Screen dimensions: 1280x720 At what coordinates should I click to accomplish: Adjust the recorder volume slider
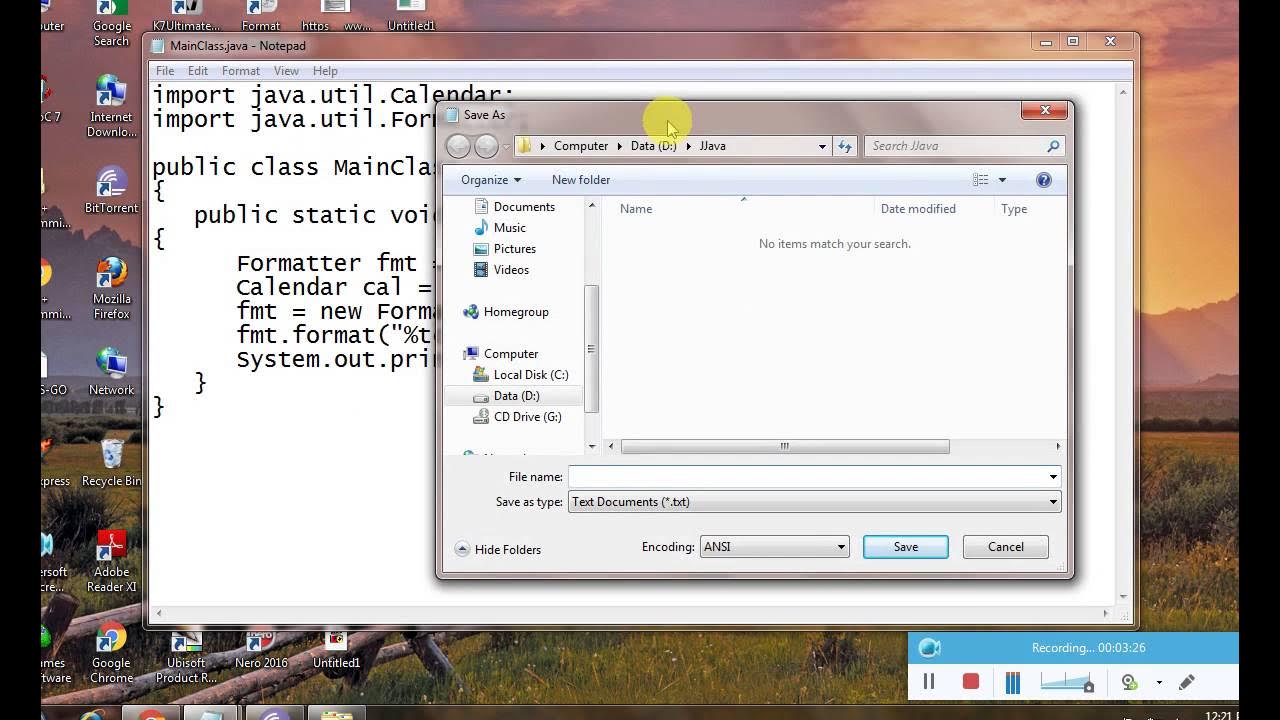tap(1067, 682)
